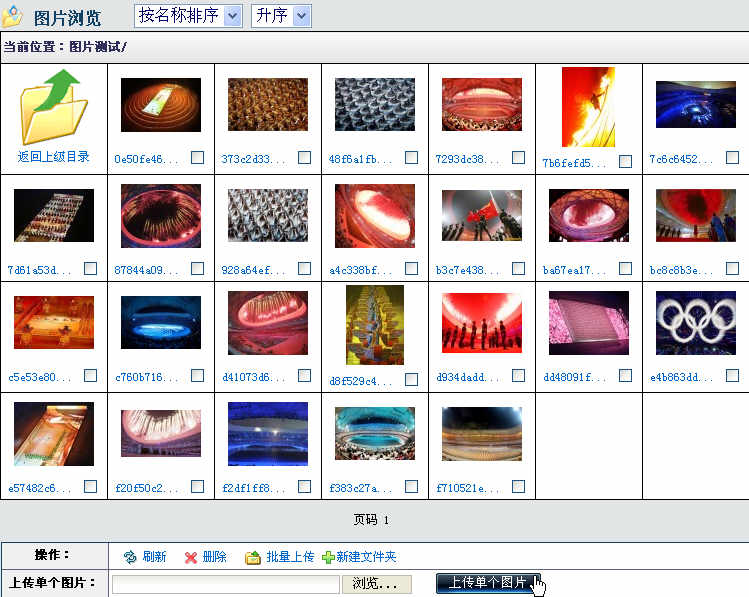Go to page number 1
Screen dimensions: 749x597
385,520
